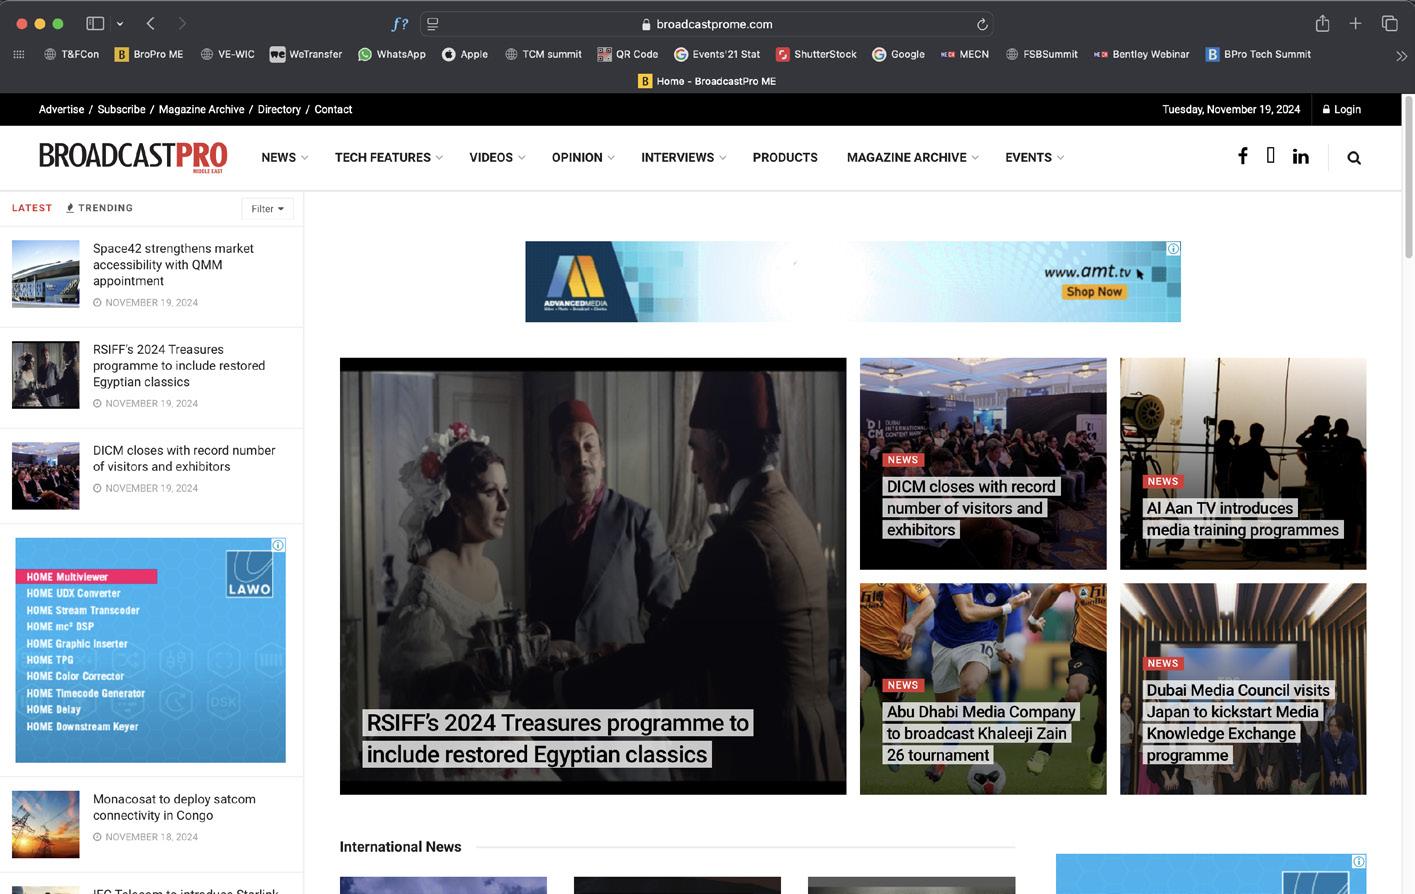Open the TCM summit bookmark

click(x=543, y=54)
